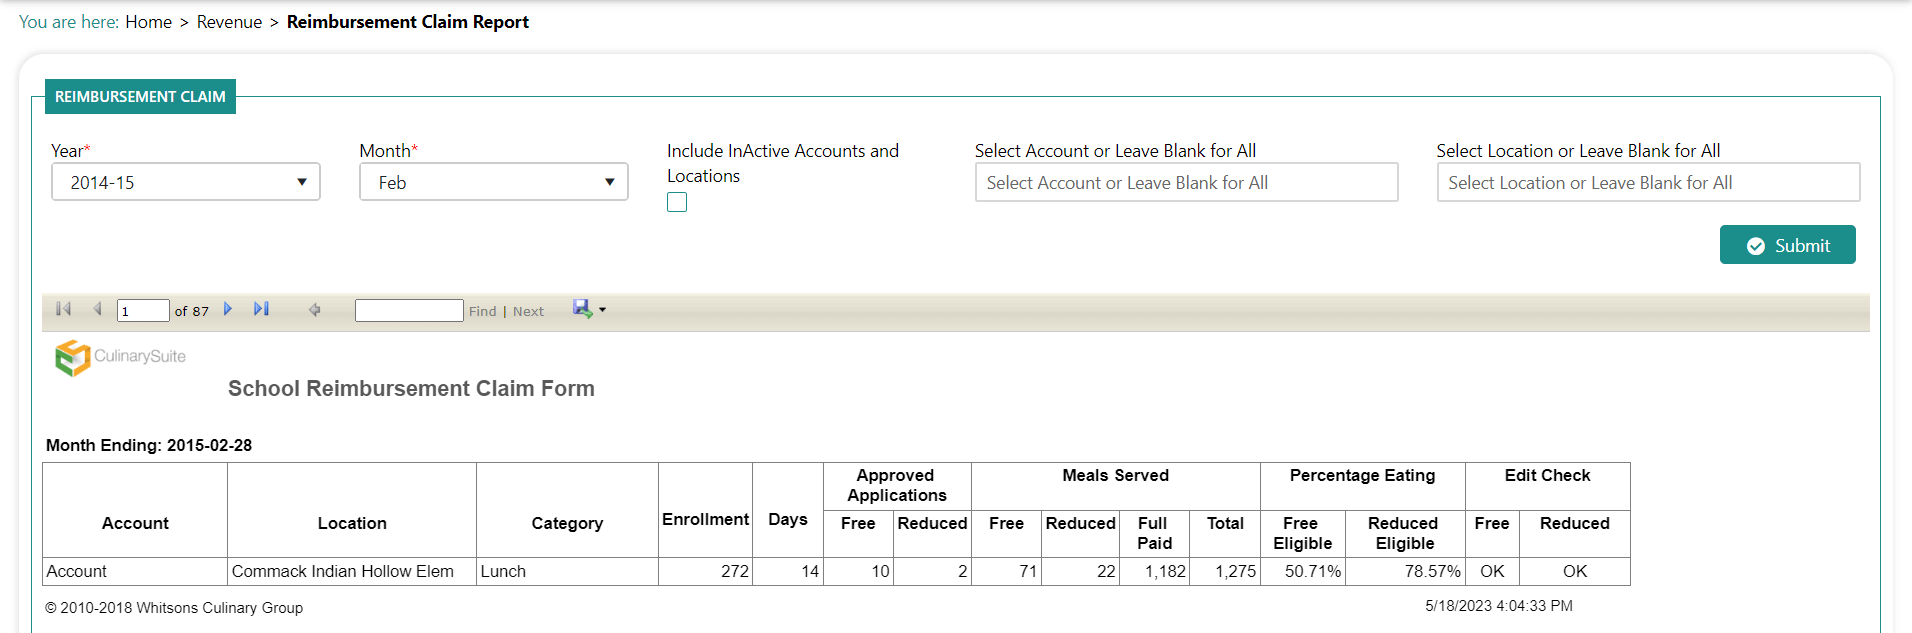Go to the first report page
Image resolution: width=1912 pixels, height=633 pixels.
tap(63, 309)
